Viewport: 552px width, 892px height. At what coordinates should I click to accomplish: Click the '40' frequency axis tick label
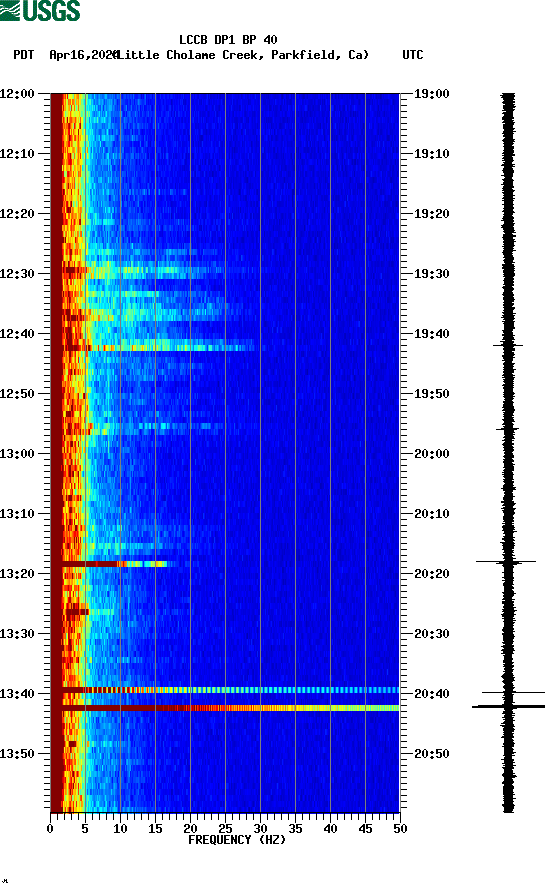tap(331, 829)
